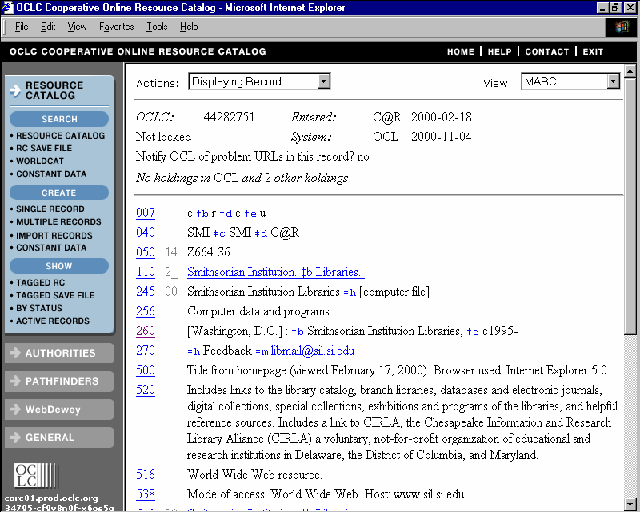Open the Favorites menu
This screenshot has height=512, width=640.
[x=116, y=26]
